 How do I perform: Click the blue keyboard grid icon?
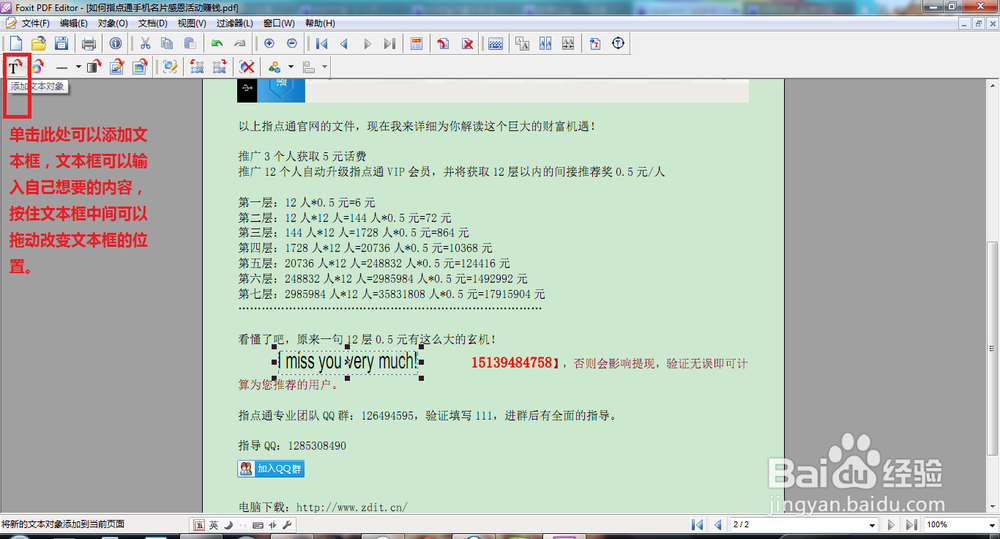(x=496, y=43)
